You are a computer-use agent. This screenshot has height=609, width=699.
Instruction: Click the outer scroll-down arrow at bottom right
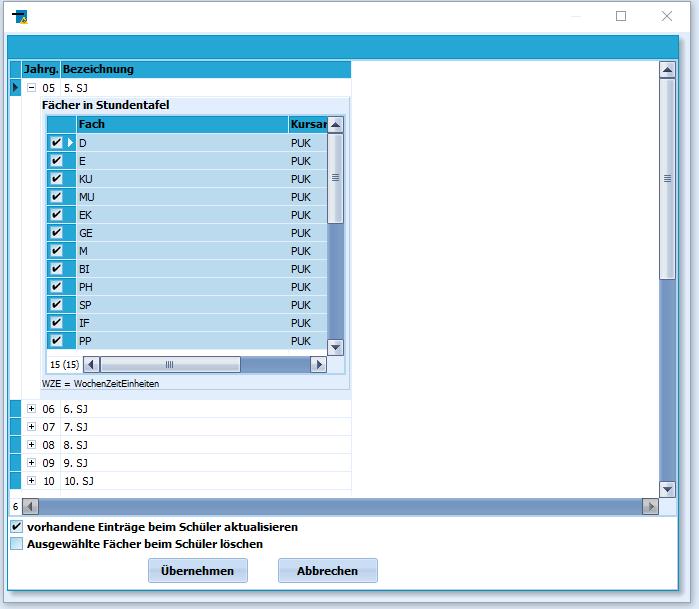[667, 489]
